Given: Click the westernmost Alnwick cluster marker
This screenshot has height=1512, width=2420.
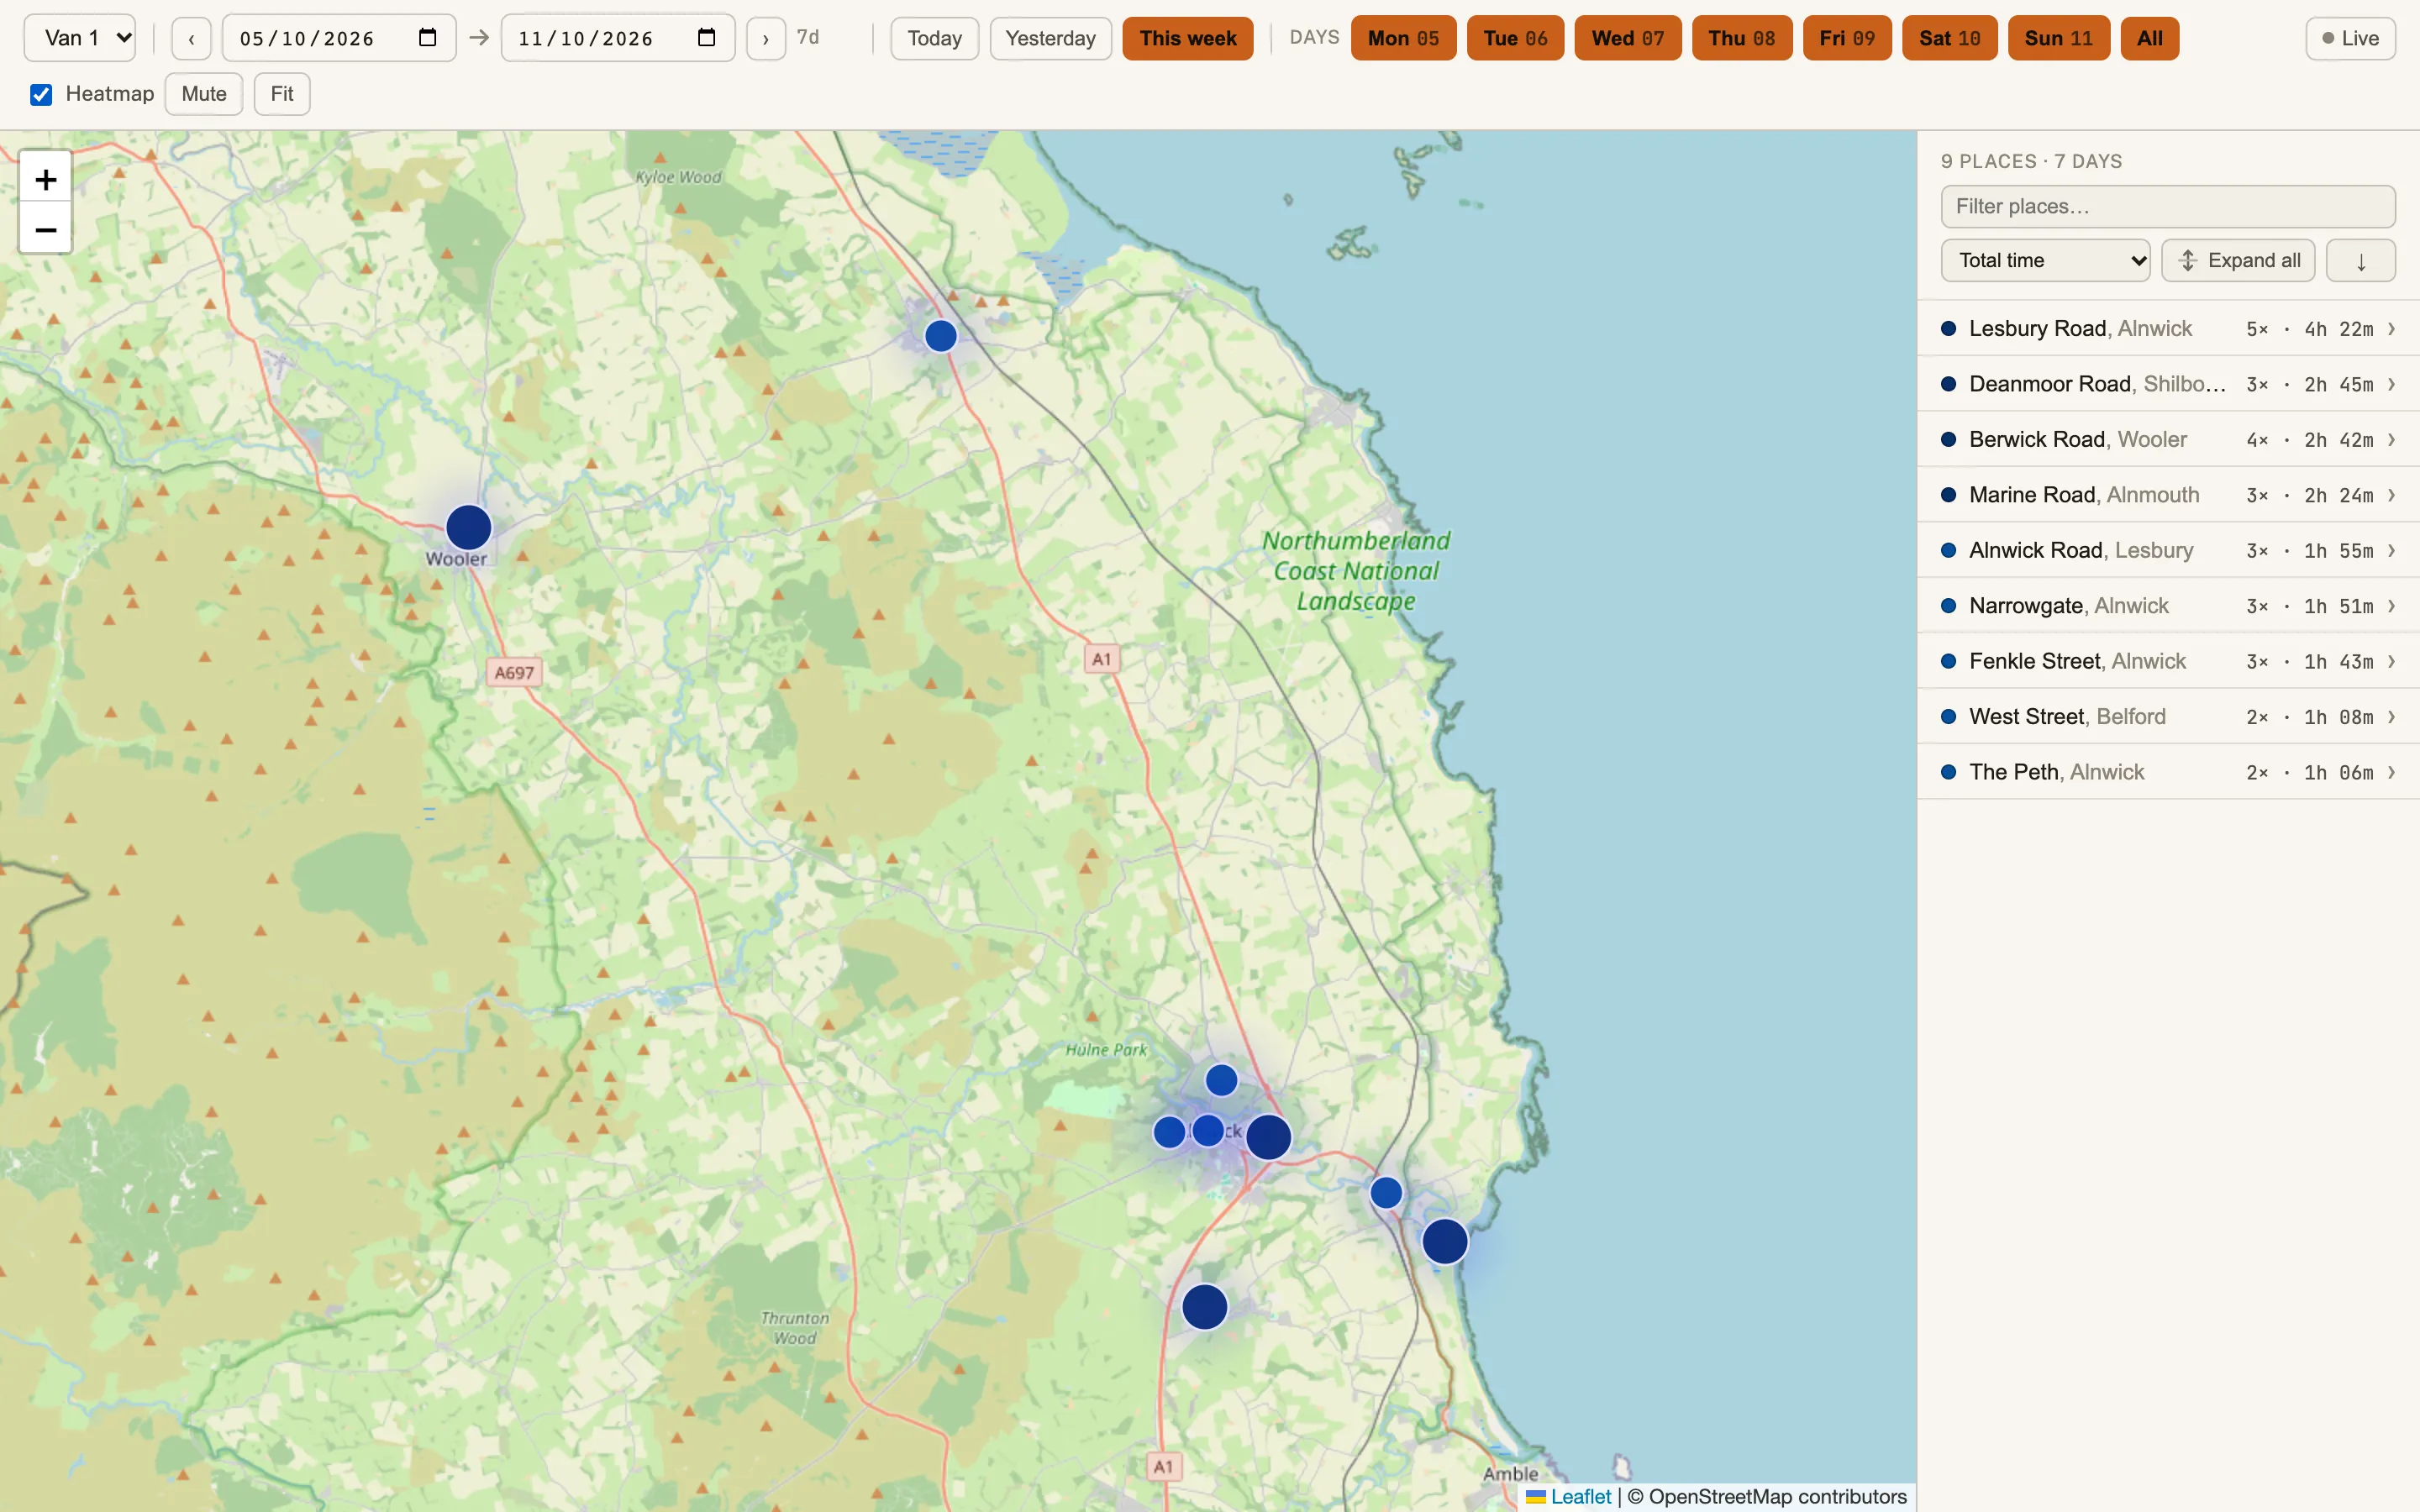Looking at the screenshot, I should point(1170,1132).
